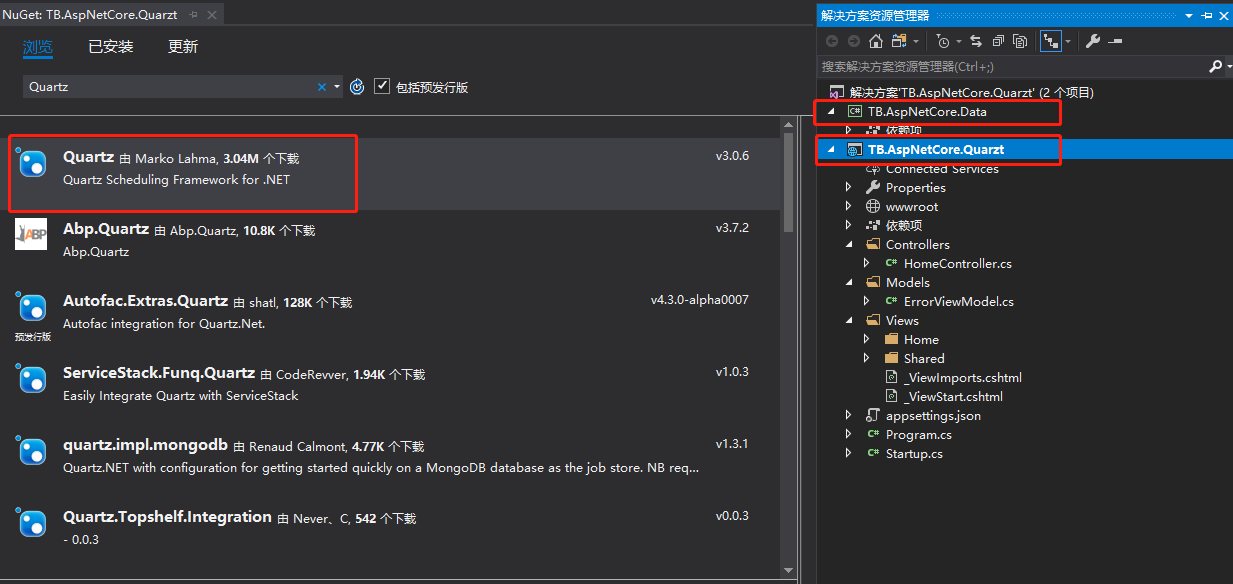Open the pending changes filter dropdown arrow

point(958,41)
